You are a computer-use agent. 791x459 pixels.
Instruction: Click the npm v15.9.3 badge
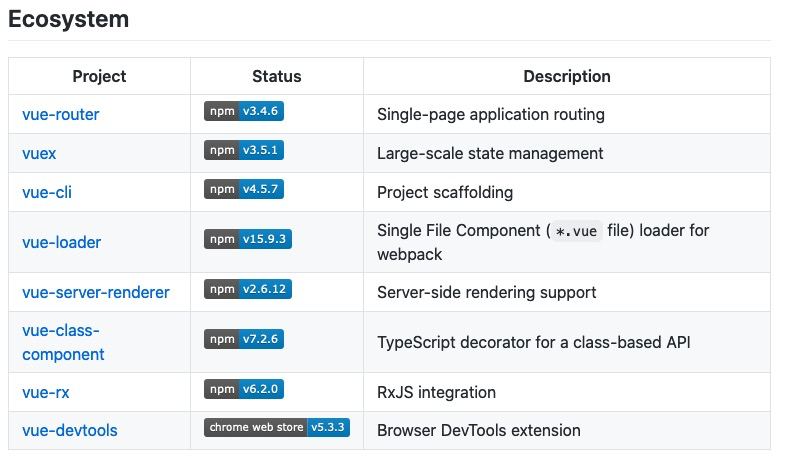click(x=248, y=239)
